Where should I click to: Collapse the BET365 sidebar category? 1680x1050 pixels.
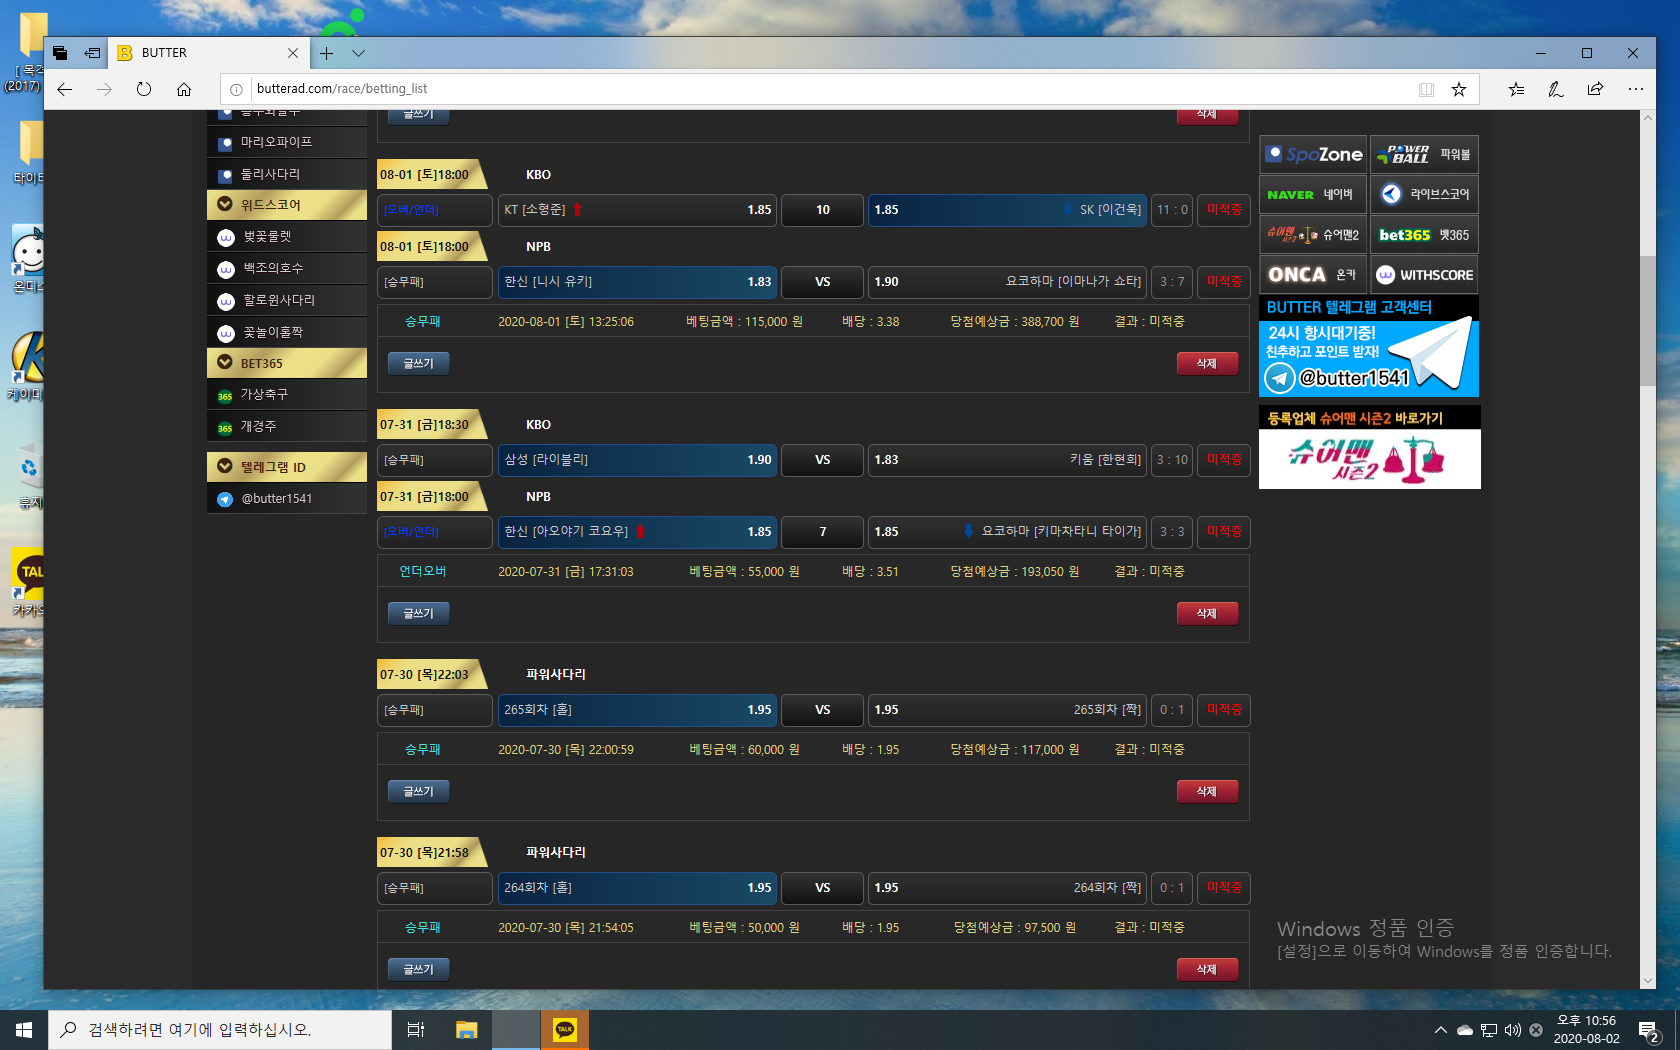(225, 363)
